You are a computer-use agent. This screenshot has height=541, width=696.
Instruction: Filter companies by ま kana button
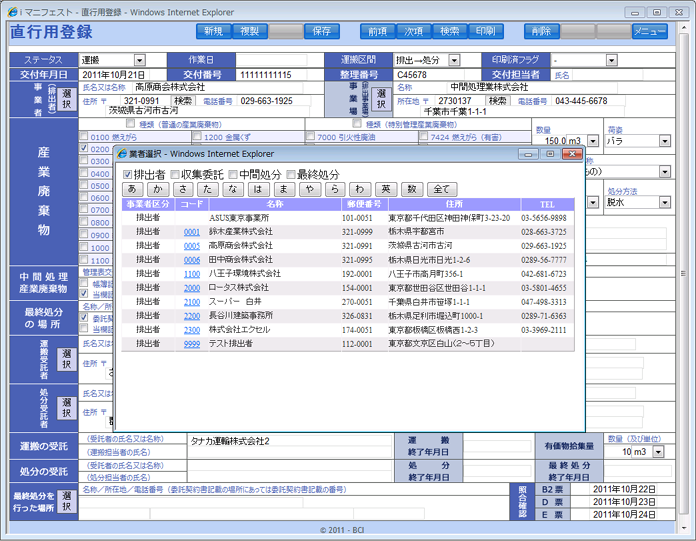pos(284,190)
